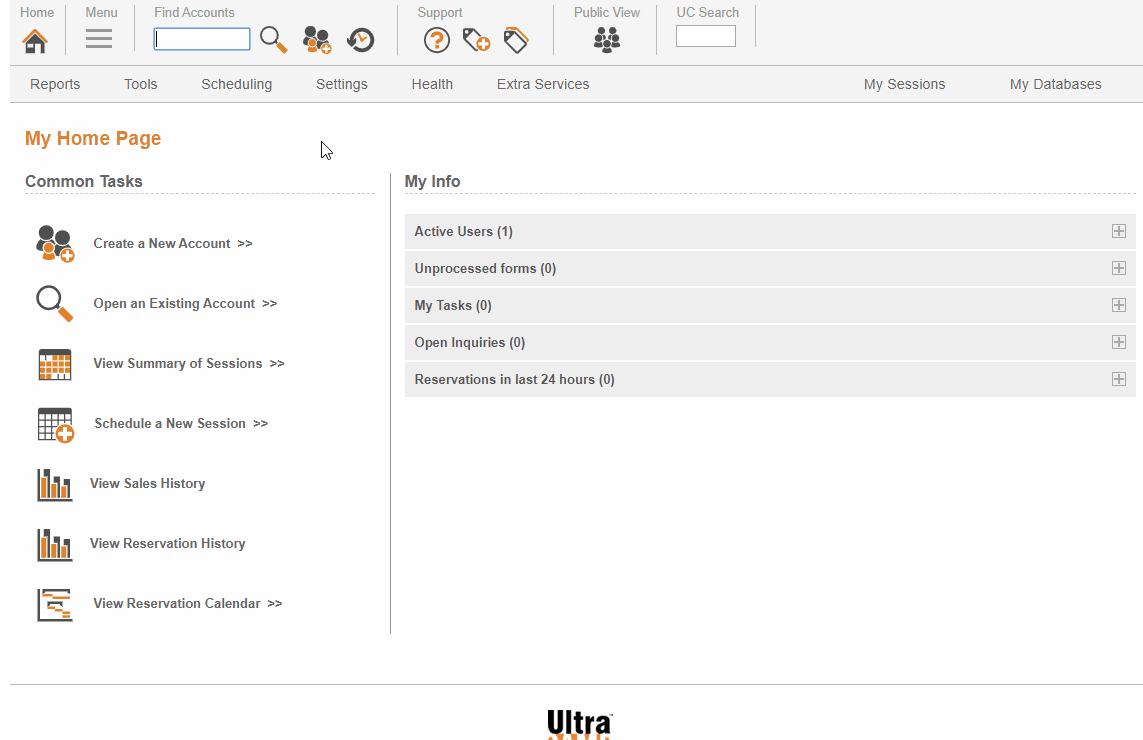This screenshot has height=740, width=1143.
Task: Click the Find Accounts magnifier icon
Action: [273, 39]
